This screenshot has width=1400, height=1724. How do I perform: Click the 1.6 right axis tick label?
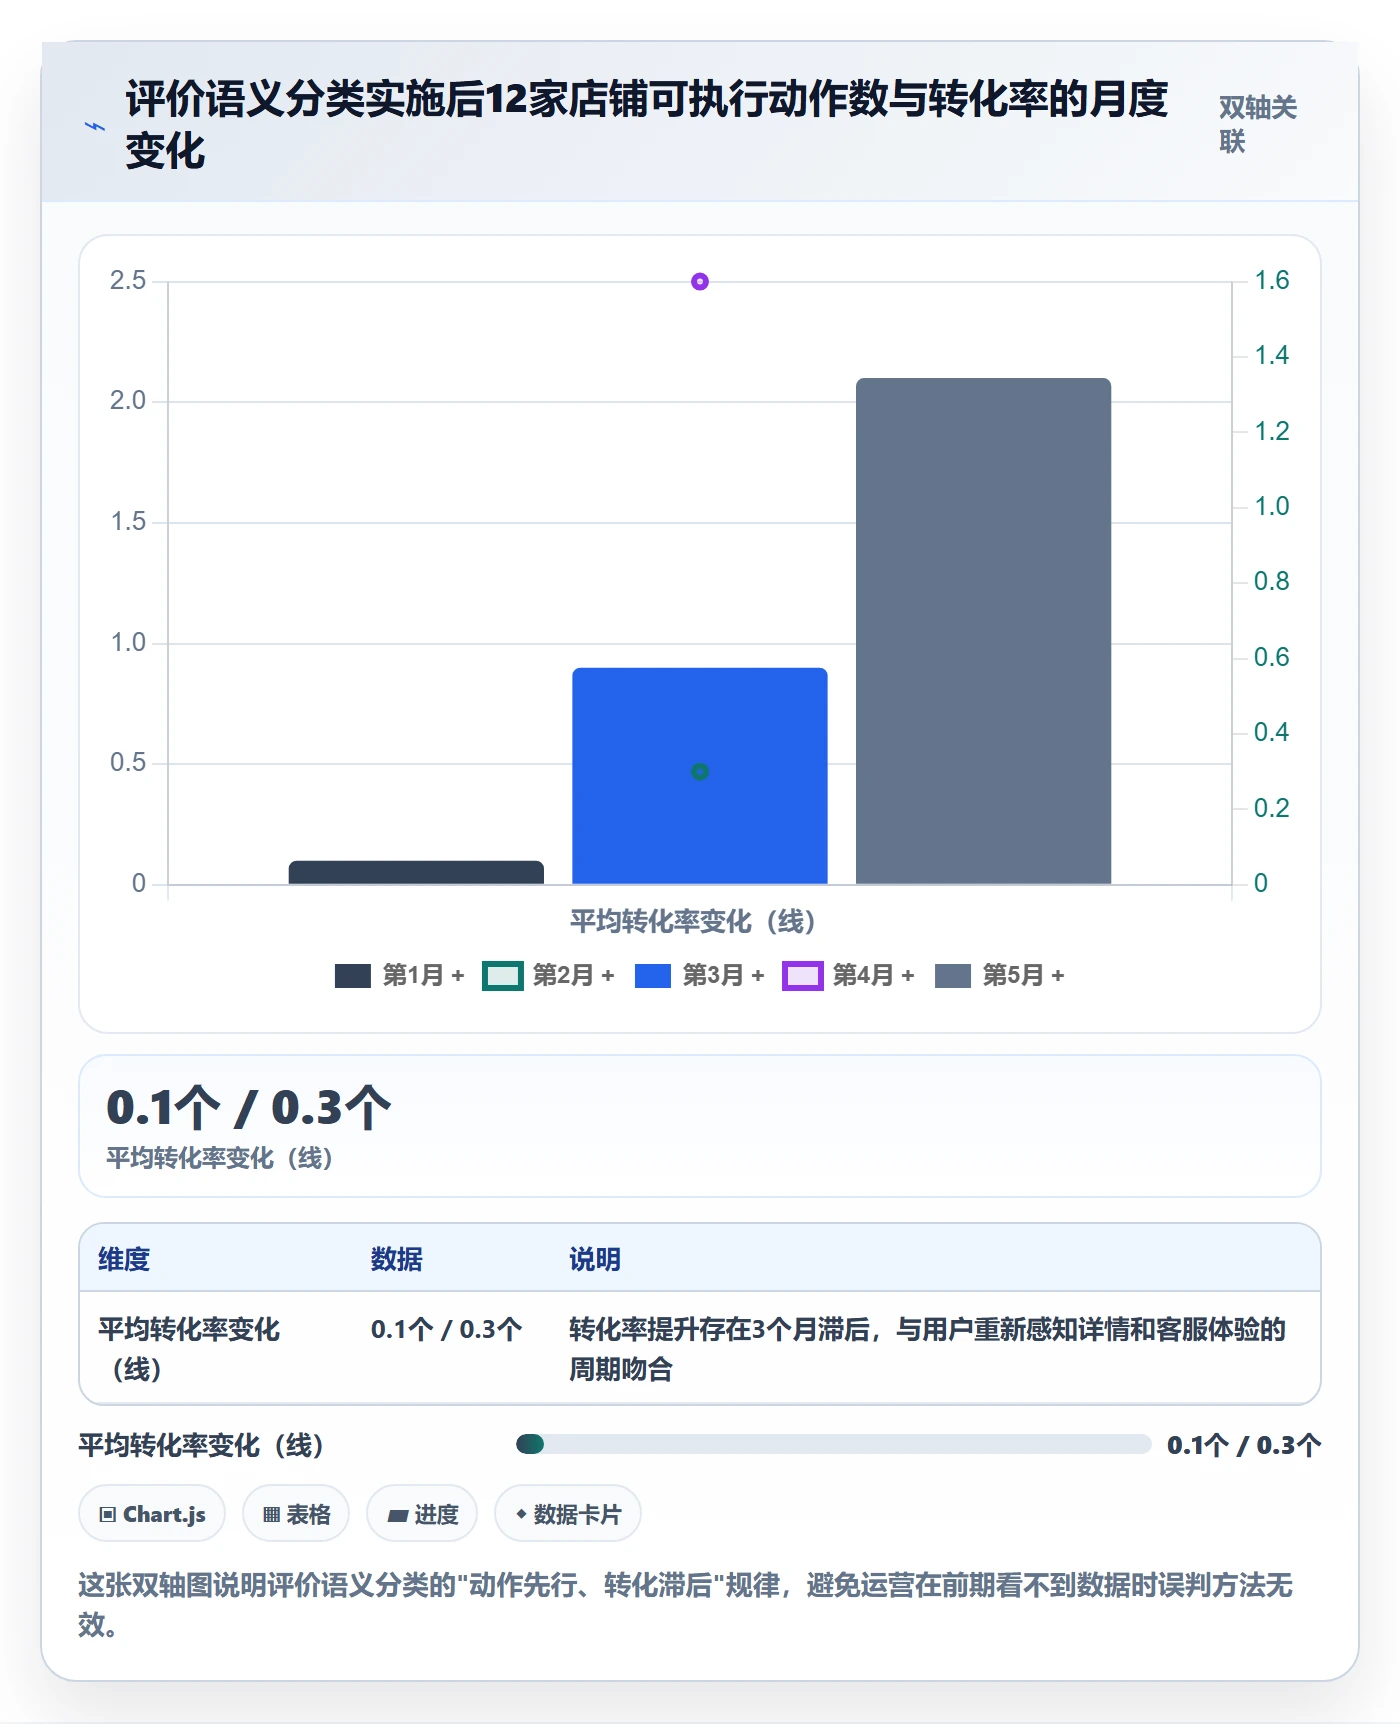click(1272, 281)
